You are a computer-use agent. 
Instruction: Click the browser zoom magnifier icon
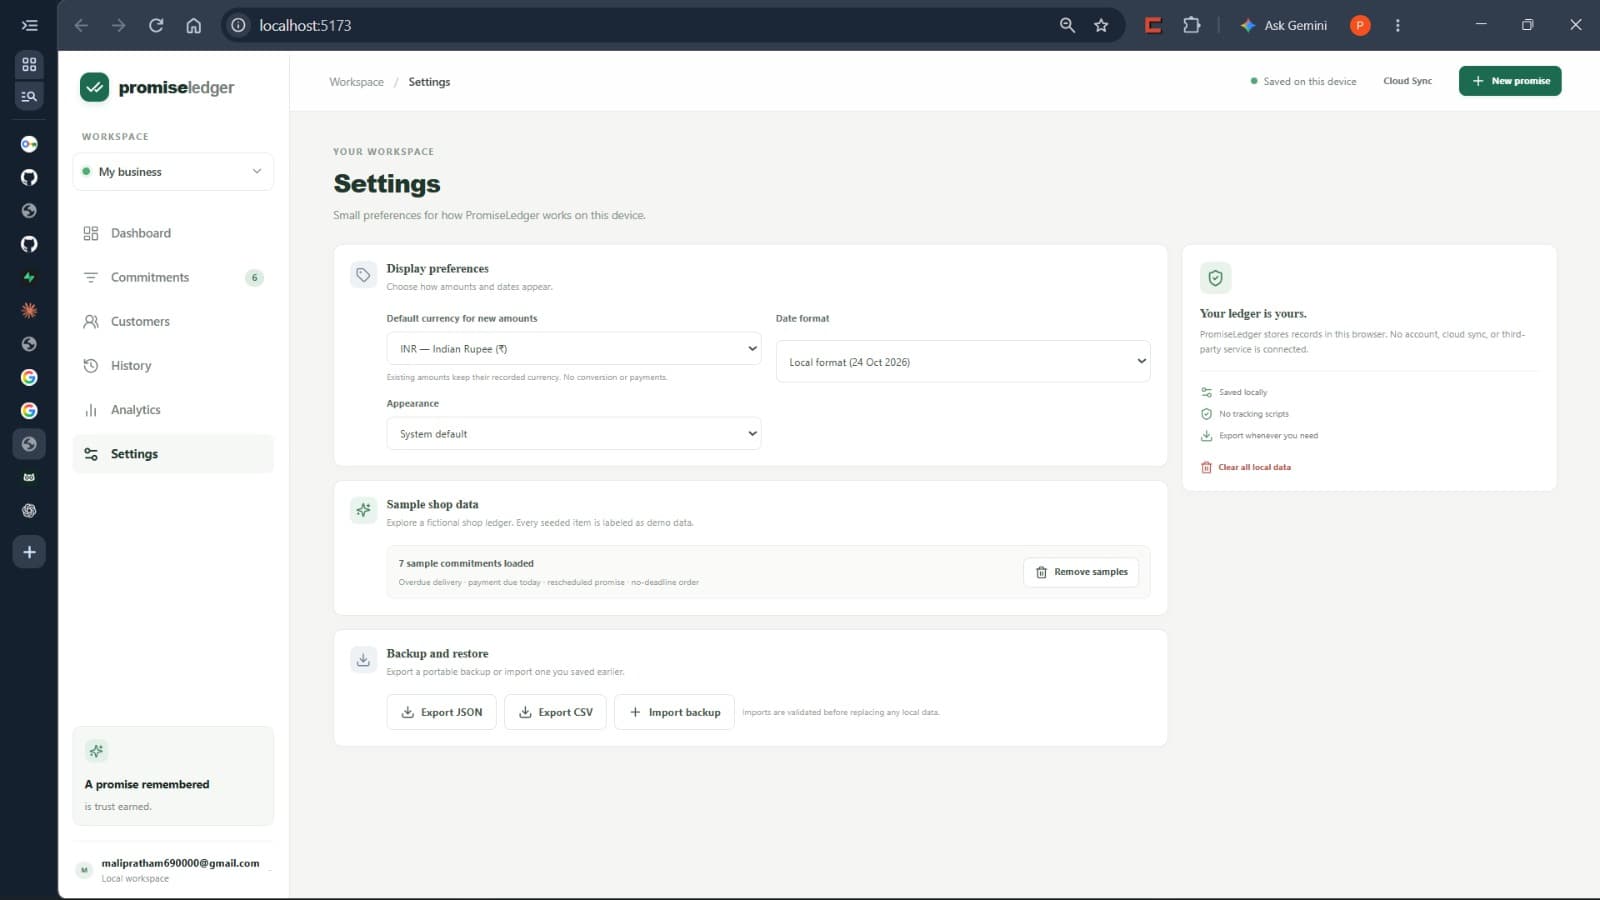point(1067,25)
